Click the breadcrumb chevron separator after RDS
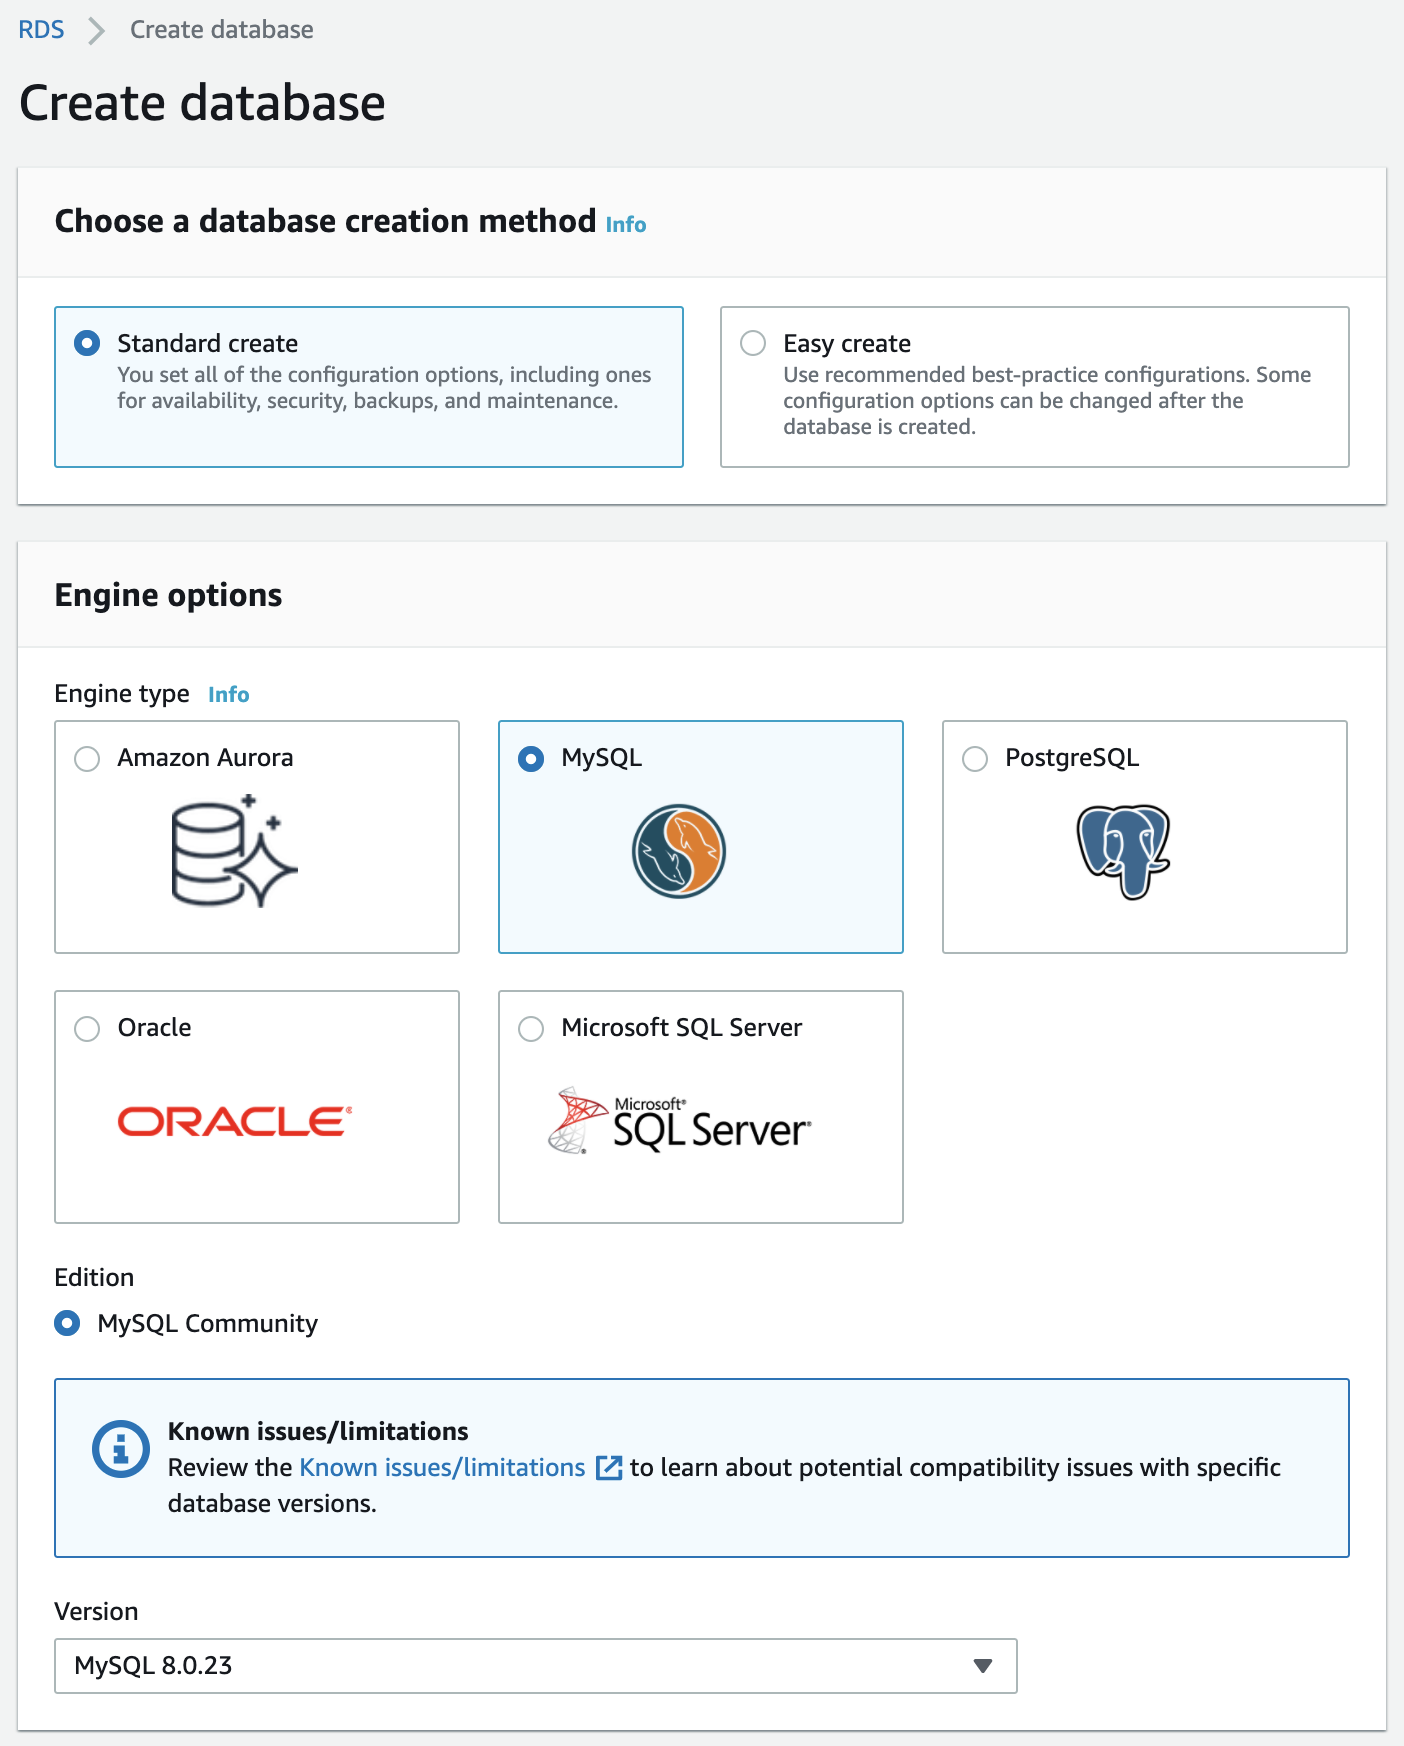Viewport: 1404px width, 1746px height. [97, 30]
